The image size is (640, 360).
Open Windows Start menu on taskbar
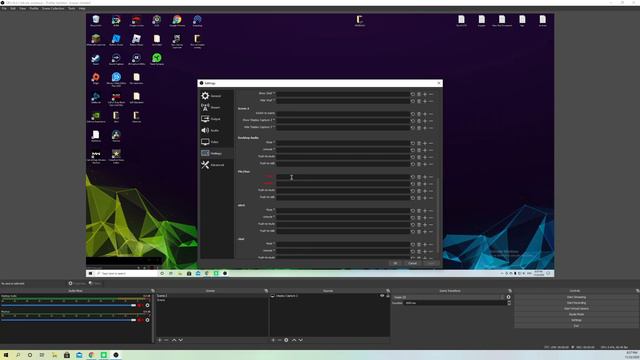[6, 355]
